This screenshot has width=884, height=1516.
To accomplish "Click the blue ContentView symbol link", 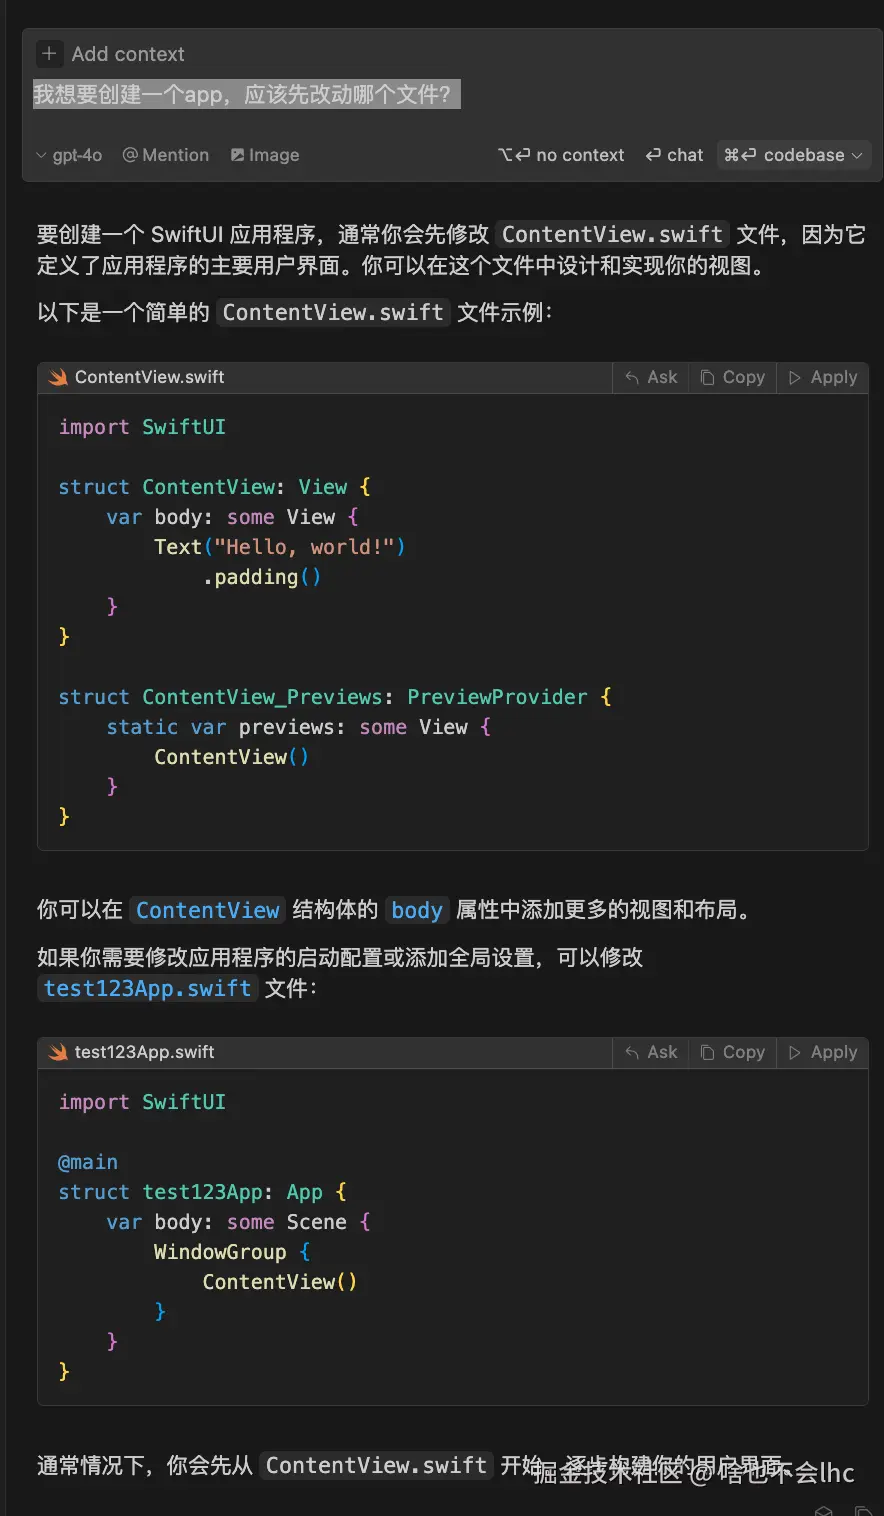I will coord(207,910).
